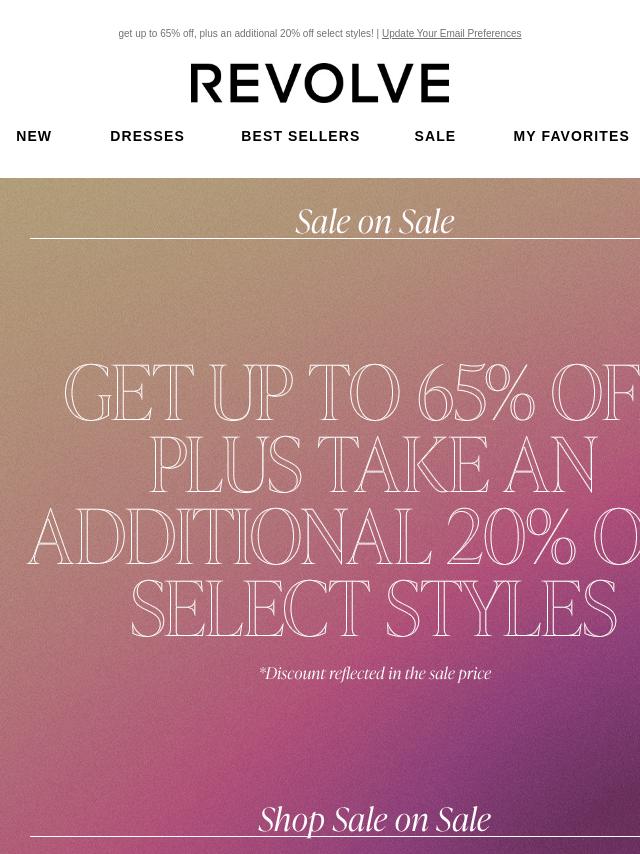Open the Update Your Email Preferences link
This screenshot has height=854, width=640.
(x=451, y=33)
